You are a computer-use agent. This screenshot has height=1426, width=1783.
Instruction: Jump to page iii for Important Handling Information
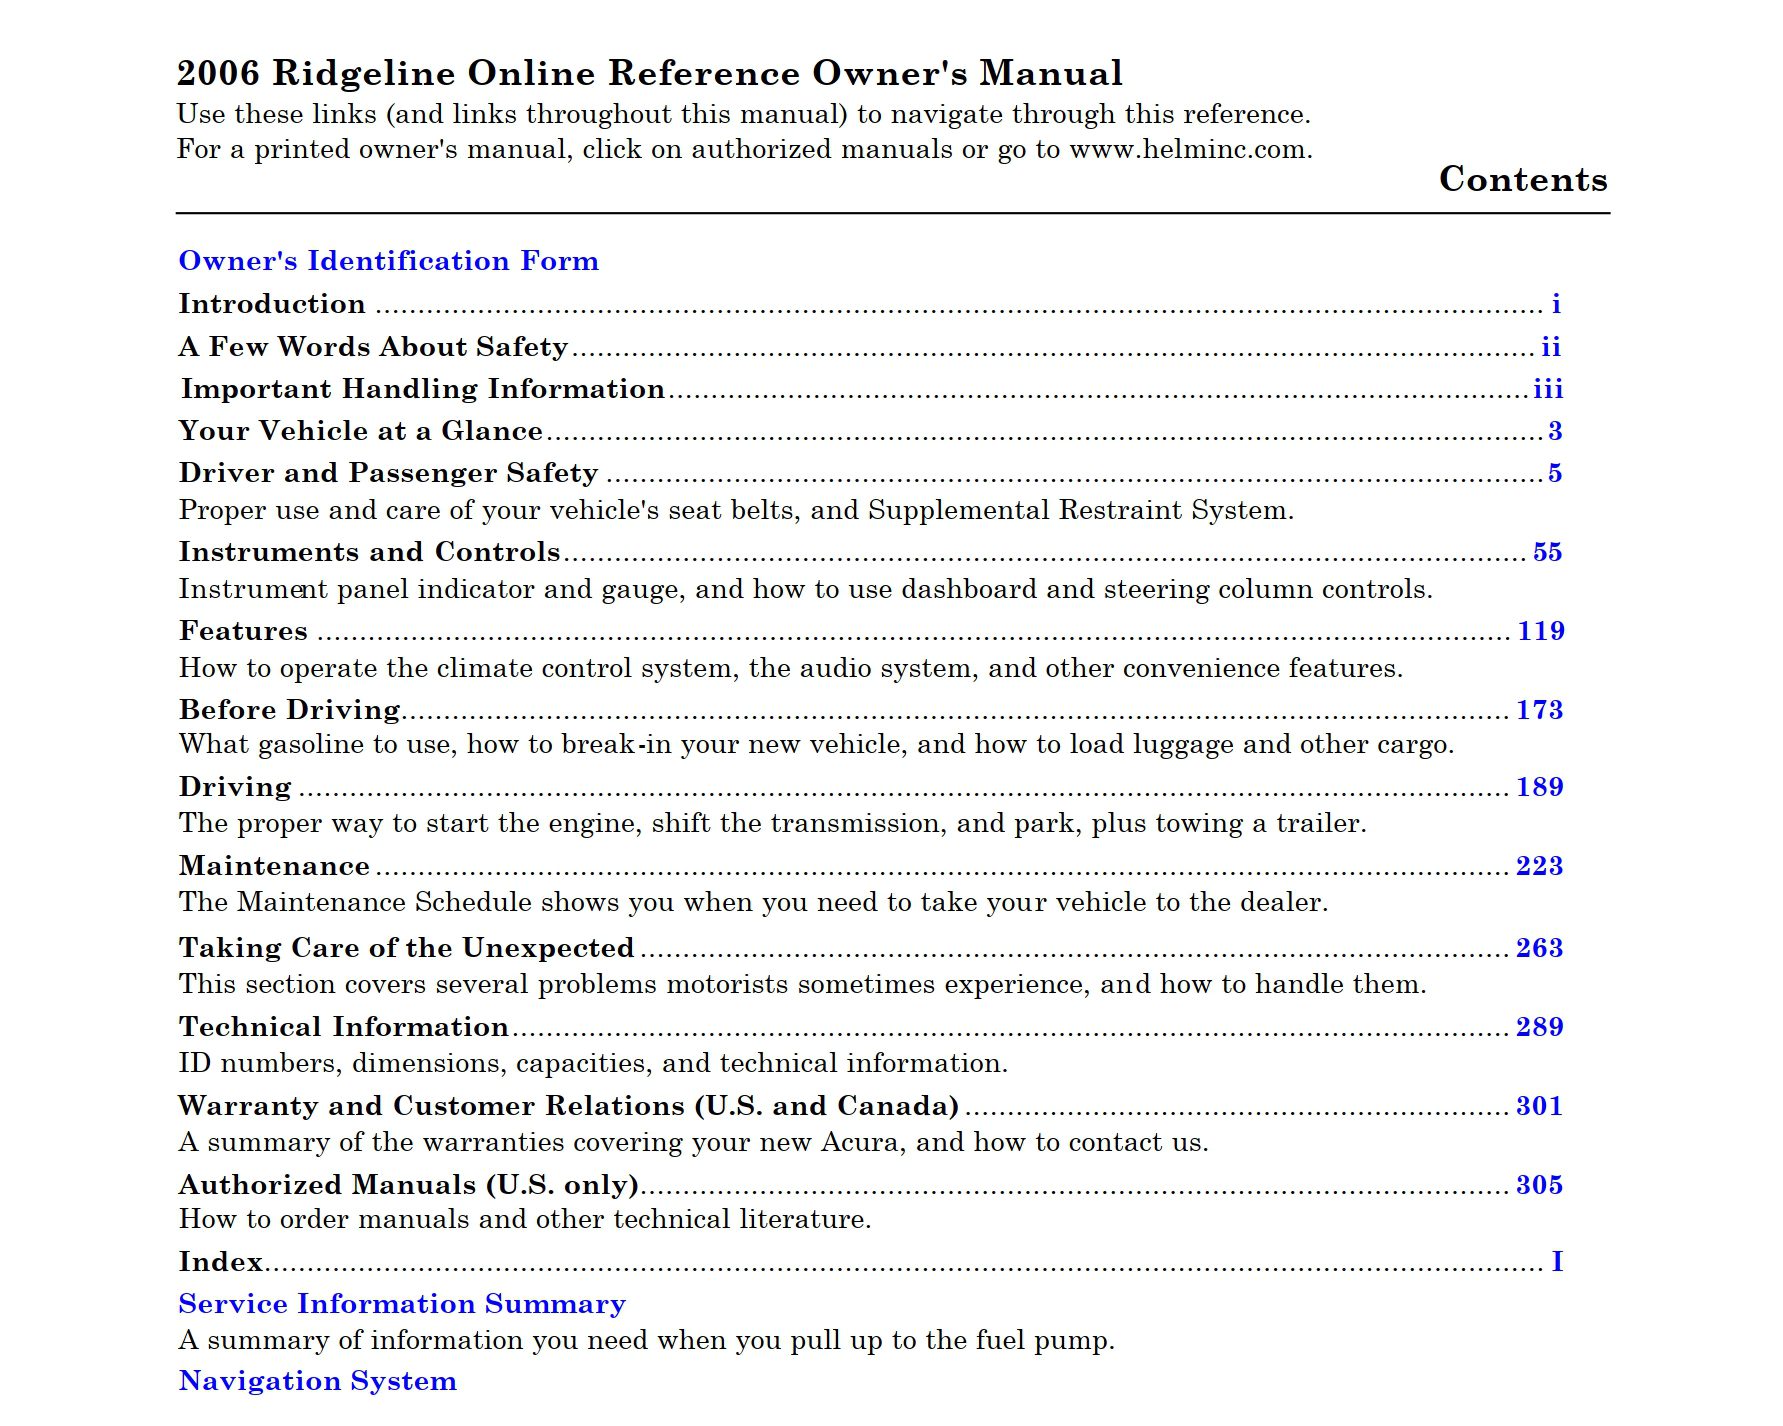(x=1548, y=388)
